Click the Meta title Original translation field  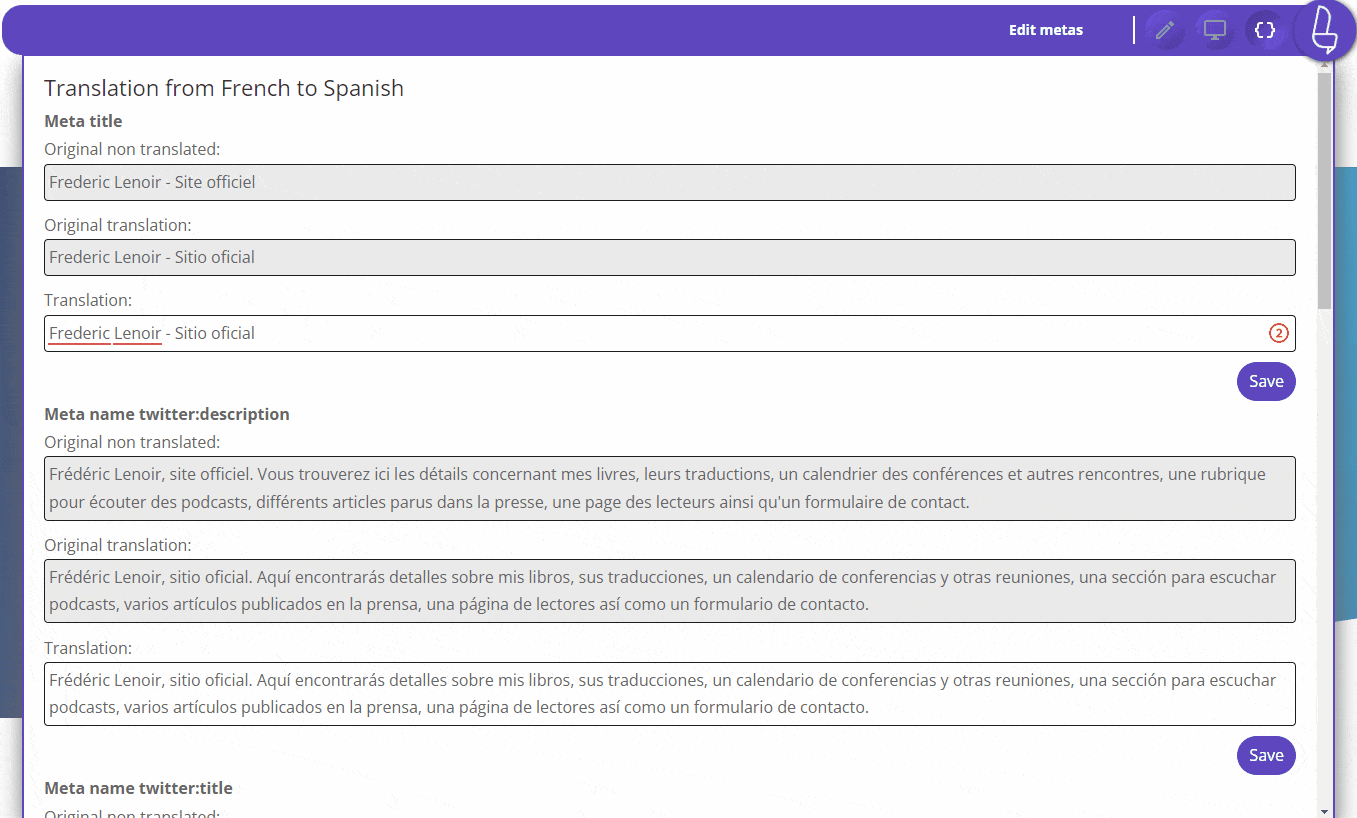[670, 257]
